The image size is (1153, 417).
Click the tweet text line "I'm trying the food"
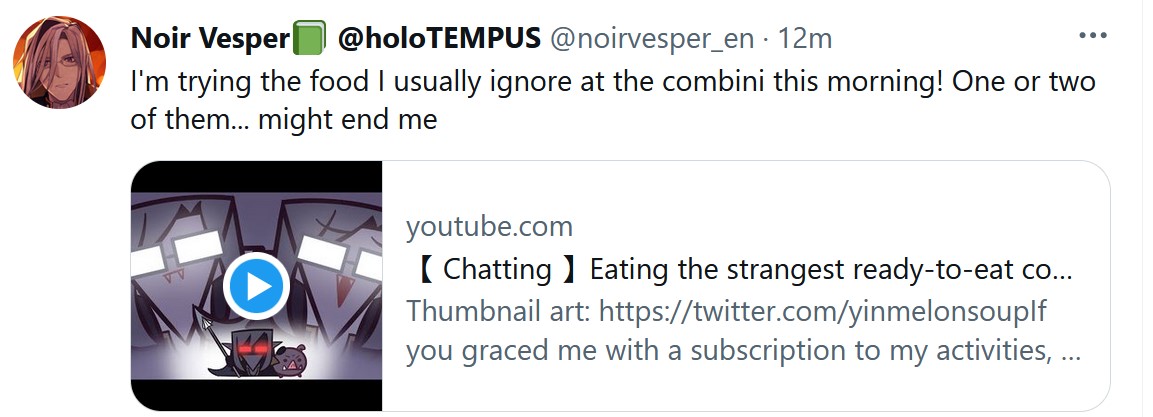[x=612, y=81]
